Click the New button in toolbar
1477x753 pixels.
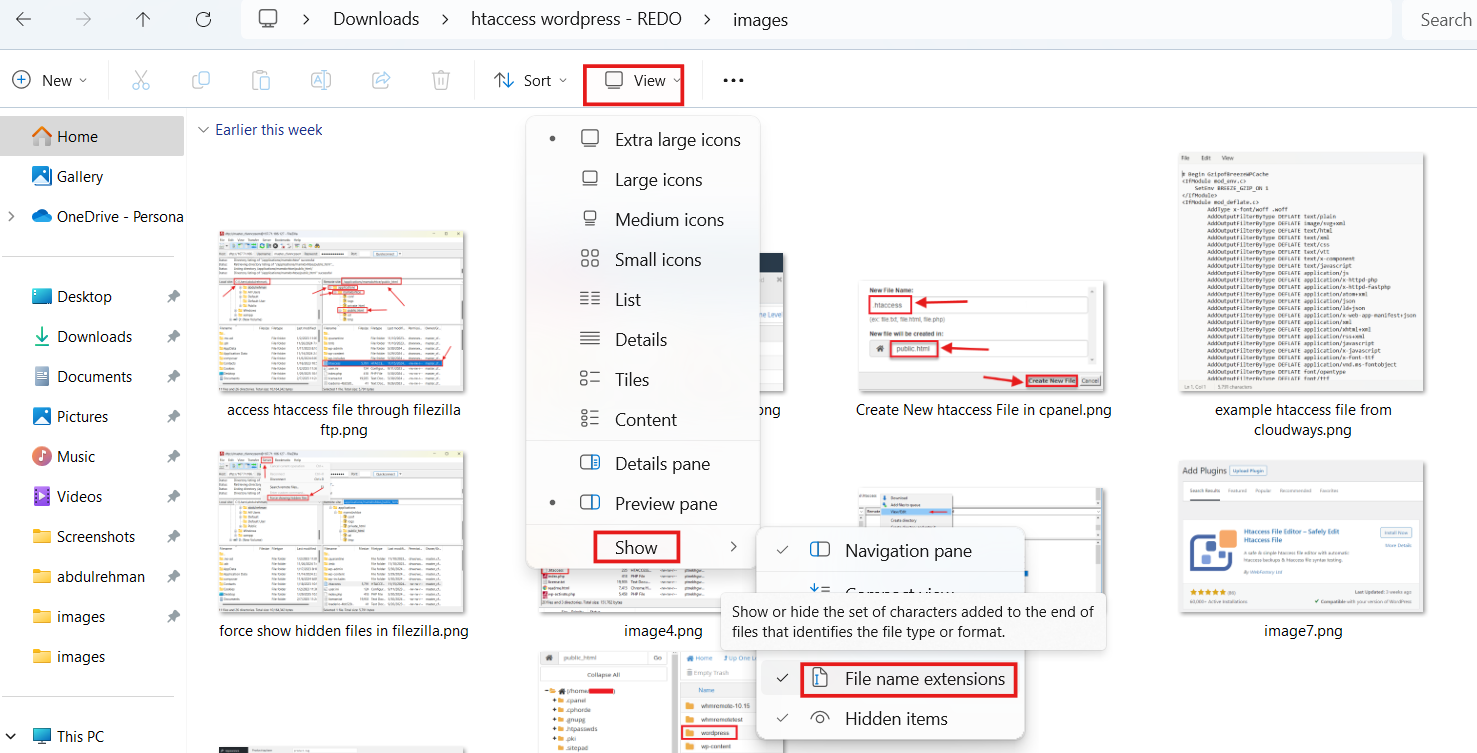[49, 80]
